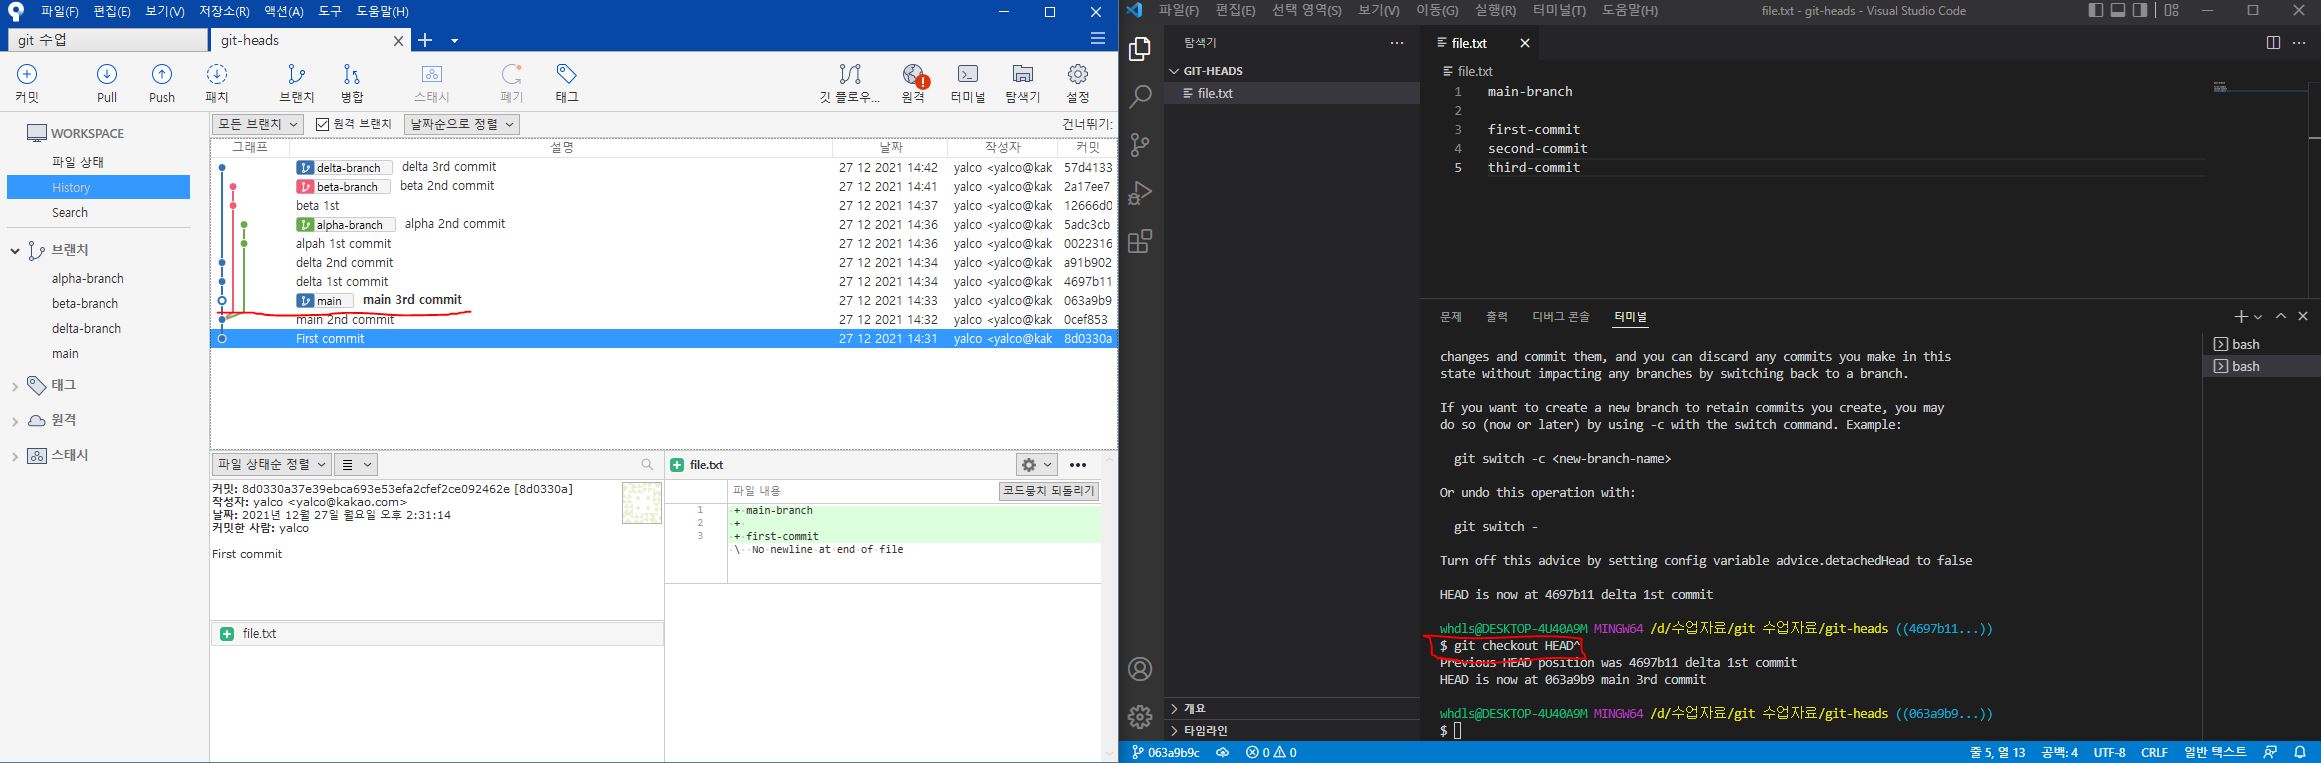Expand the Stashes (스태시) sidebar section
Viewport: 2321px width, 763px height.
pyautogui.click(x=15, y=456)
